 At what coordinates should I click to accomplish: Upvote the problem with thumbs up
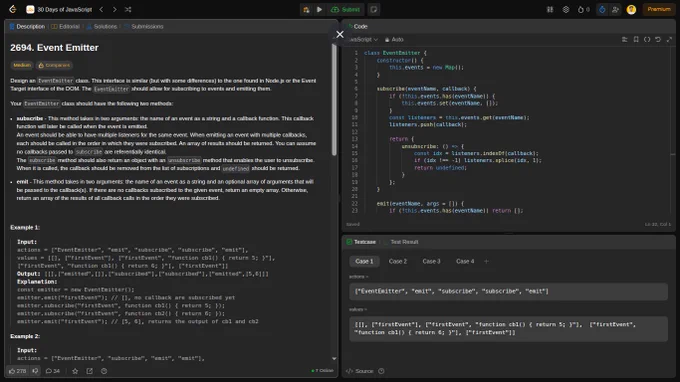[17, 371]
